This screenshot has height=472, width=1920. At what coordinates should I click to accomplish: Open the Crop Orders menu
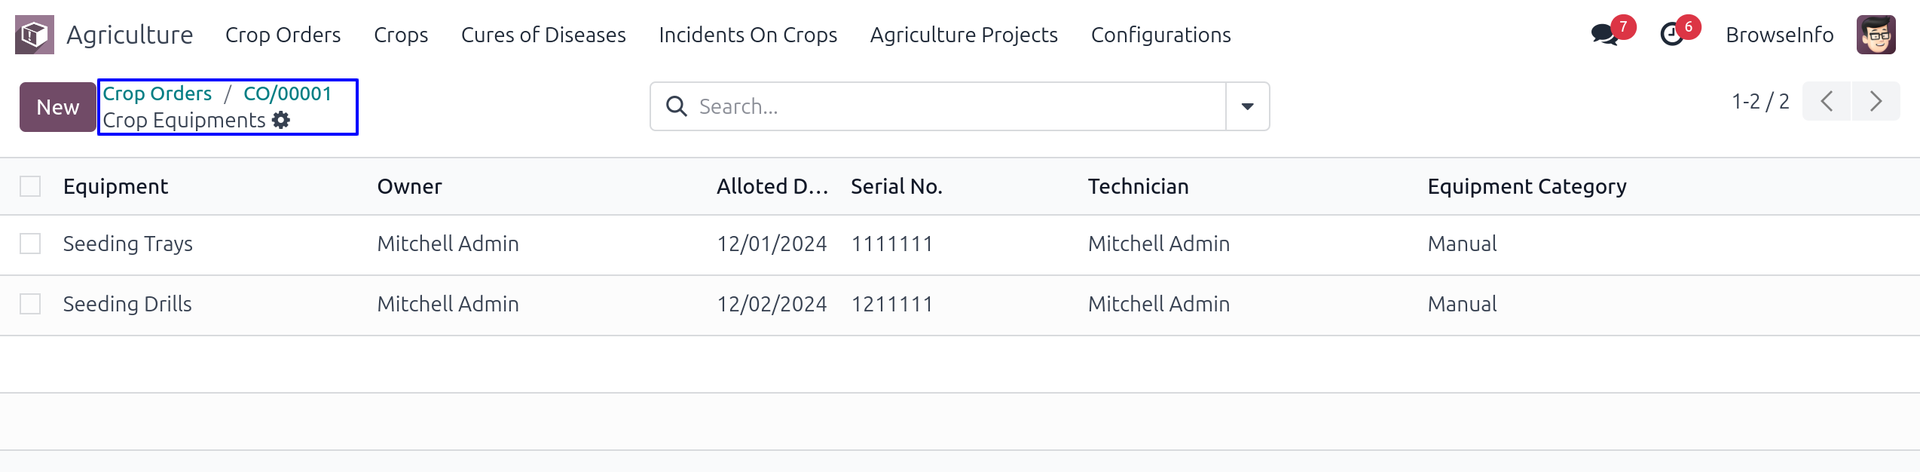click(283, 35)
